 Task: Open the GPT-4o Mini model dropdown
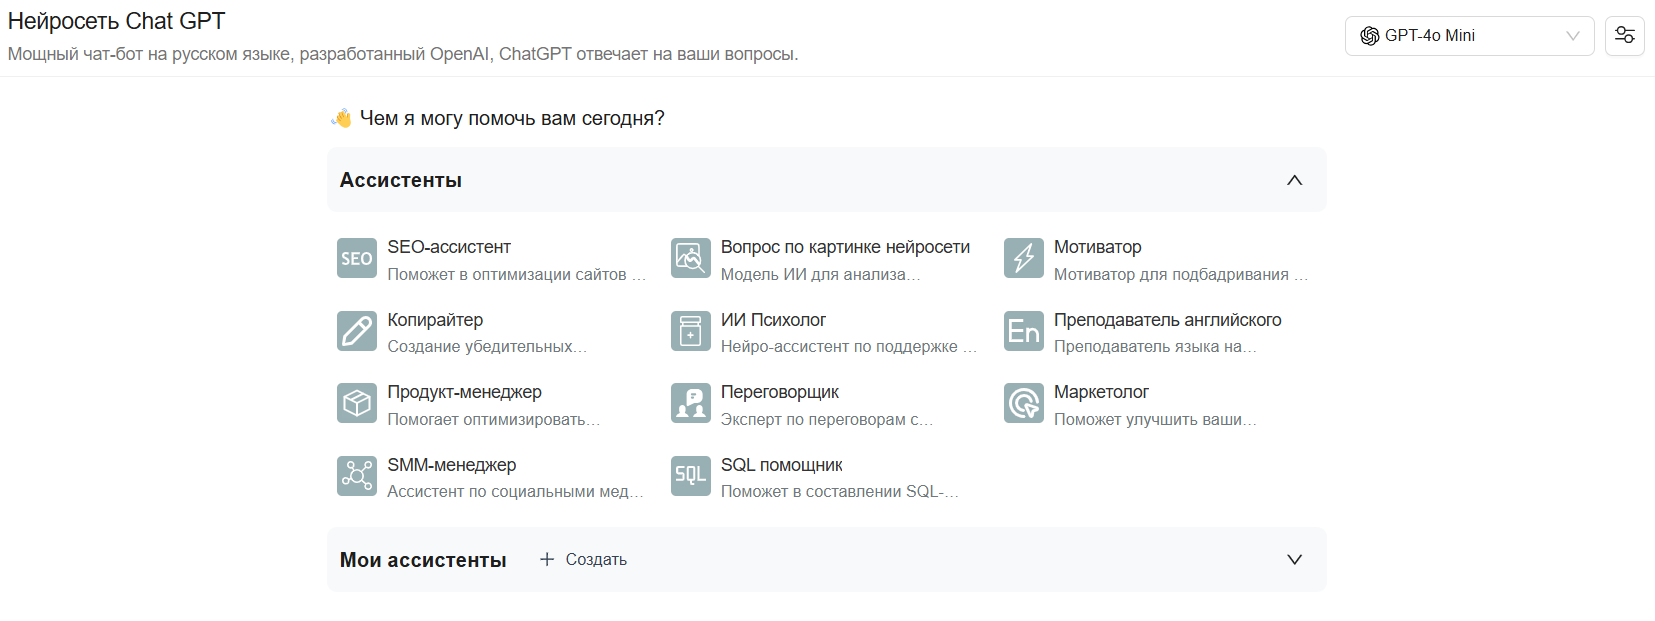coord(1469,36)
